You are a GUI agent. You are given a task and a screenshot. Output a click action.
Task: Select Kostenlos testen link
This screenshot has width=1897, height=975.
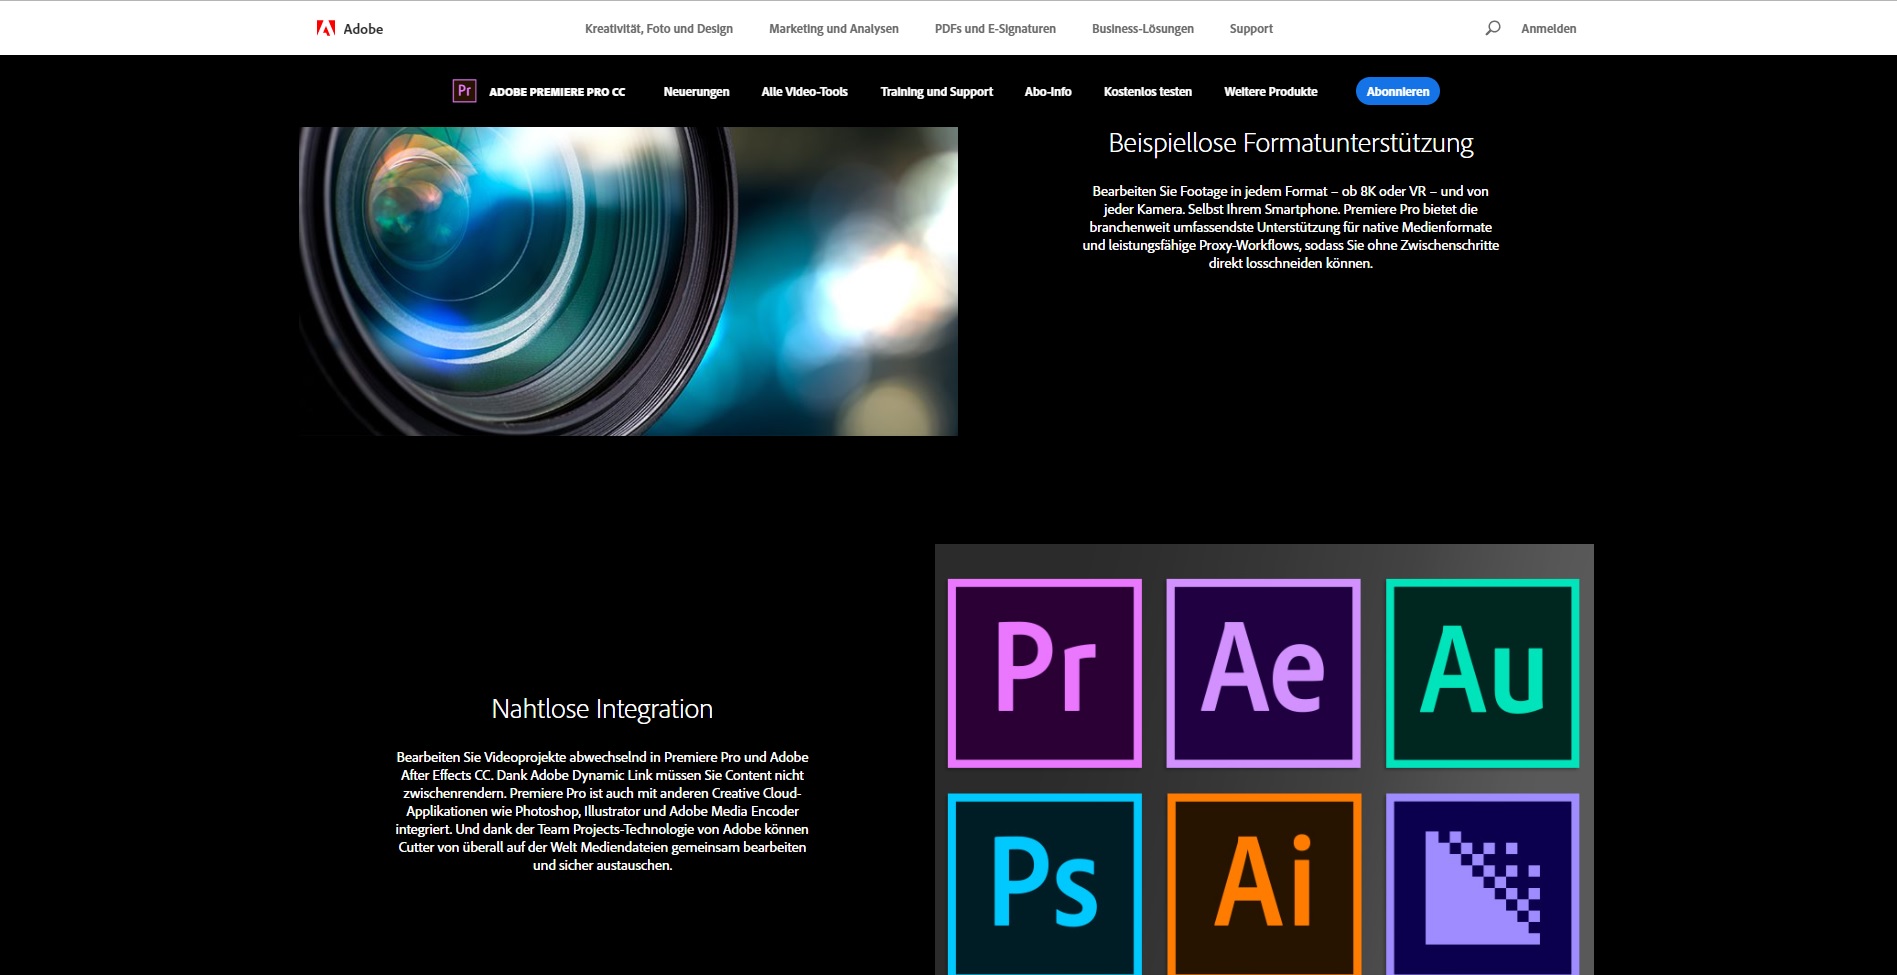1147,92
